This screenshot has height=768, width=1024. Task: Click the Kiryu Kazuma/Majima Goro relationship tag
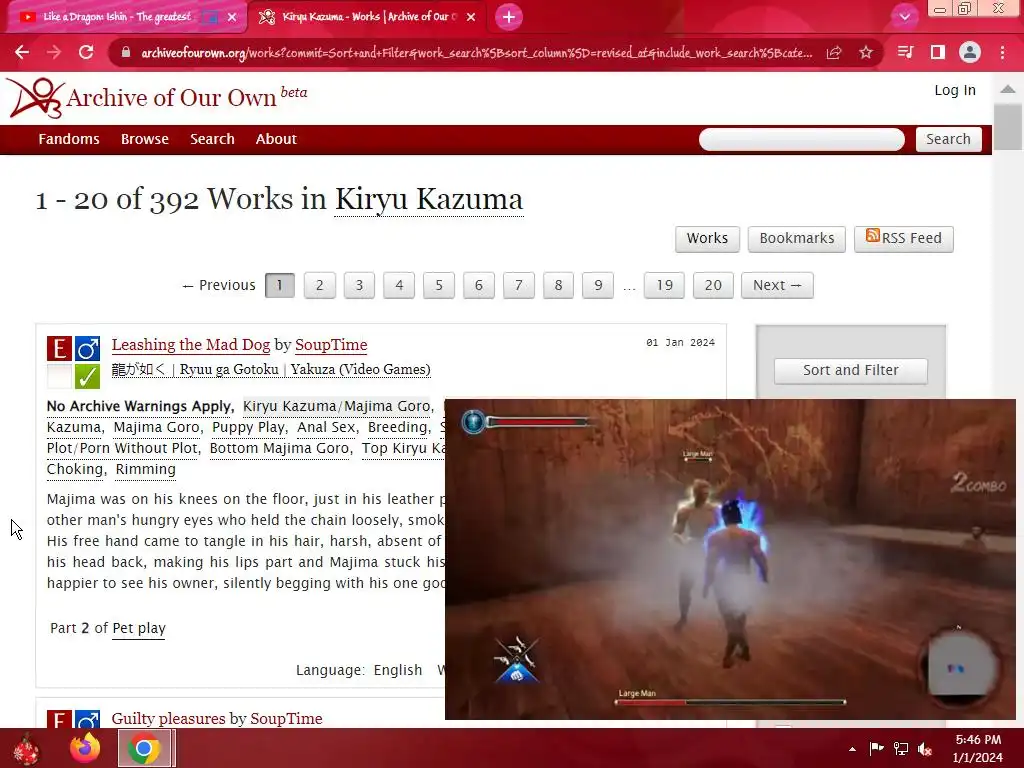[336, 406]
